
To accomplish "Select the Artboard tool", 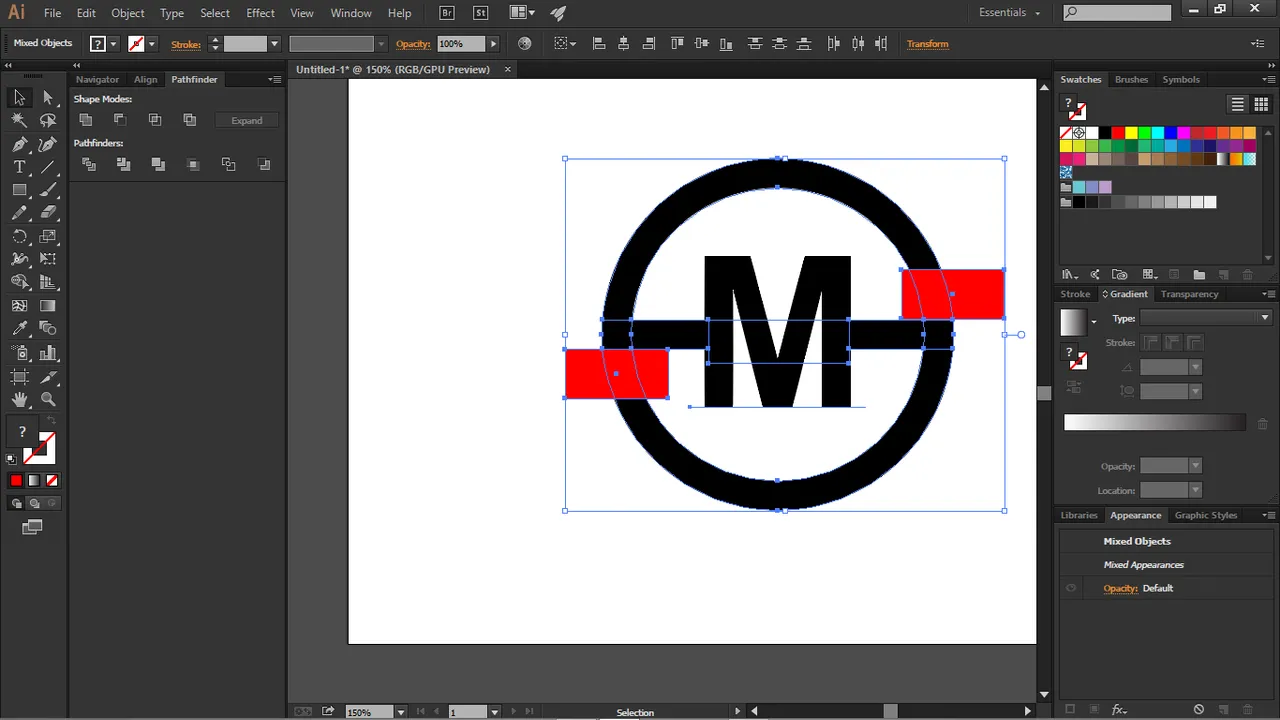I will pyautogui.click(x=19, y=376).
